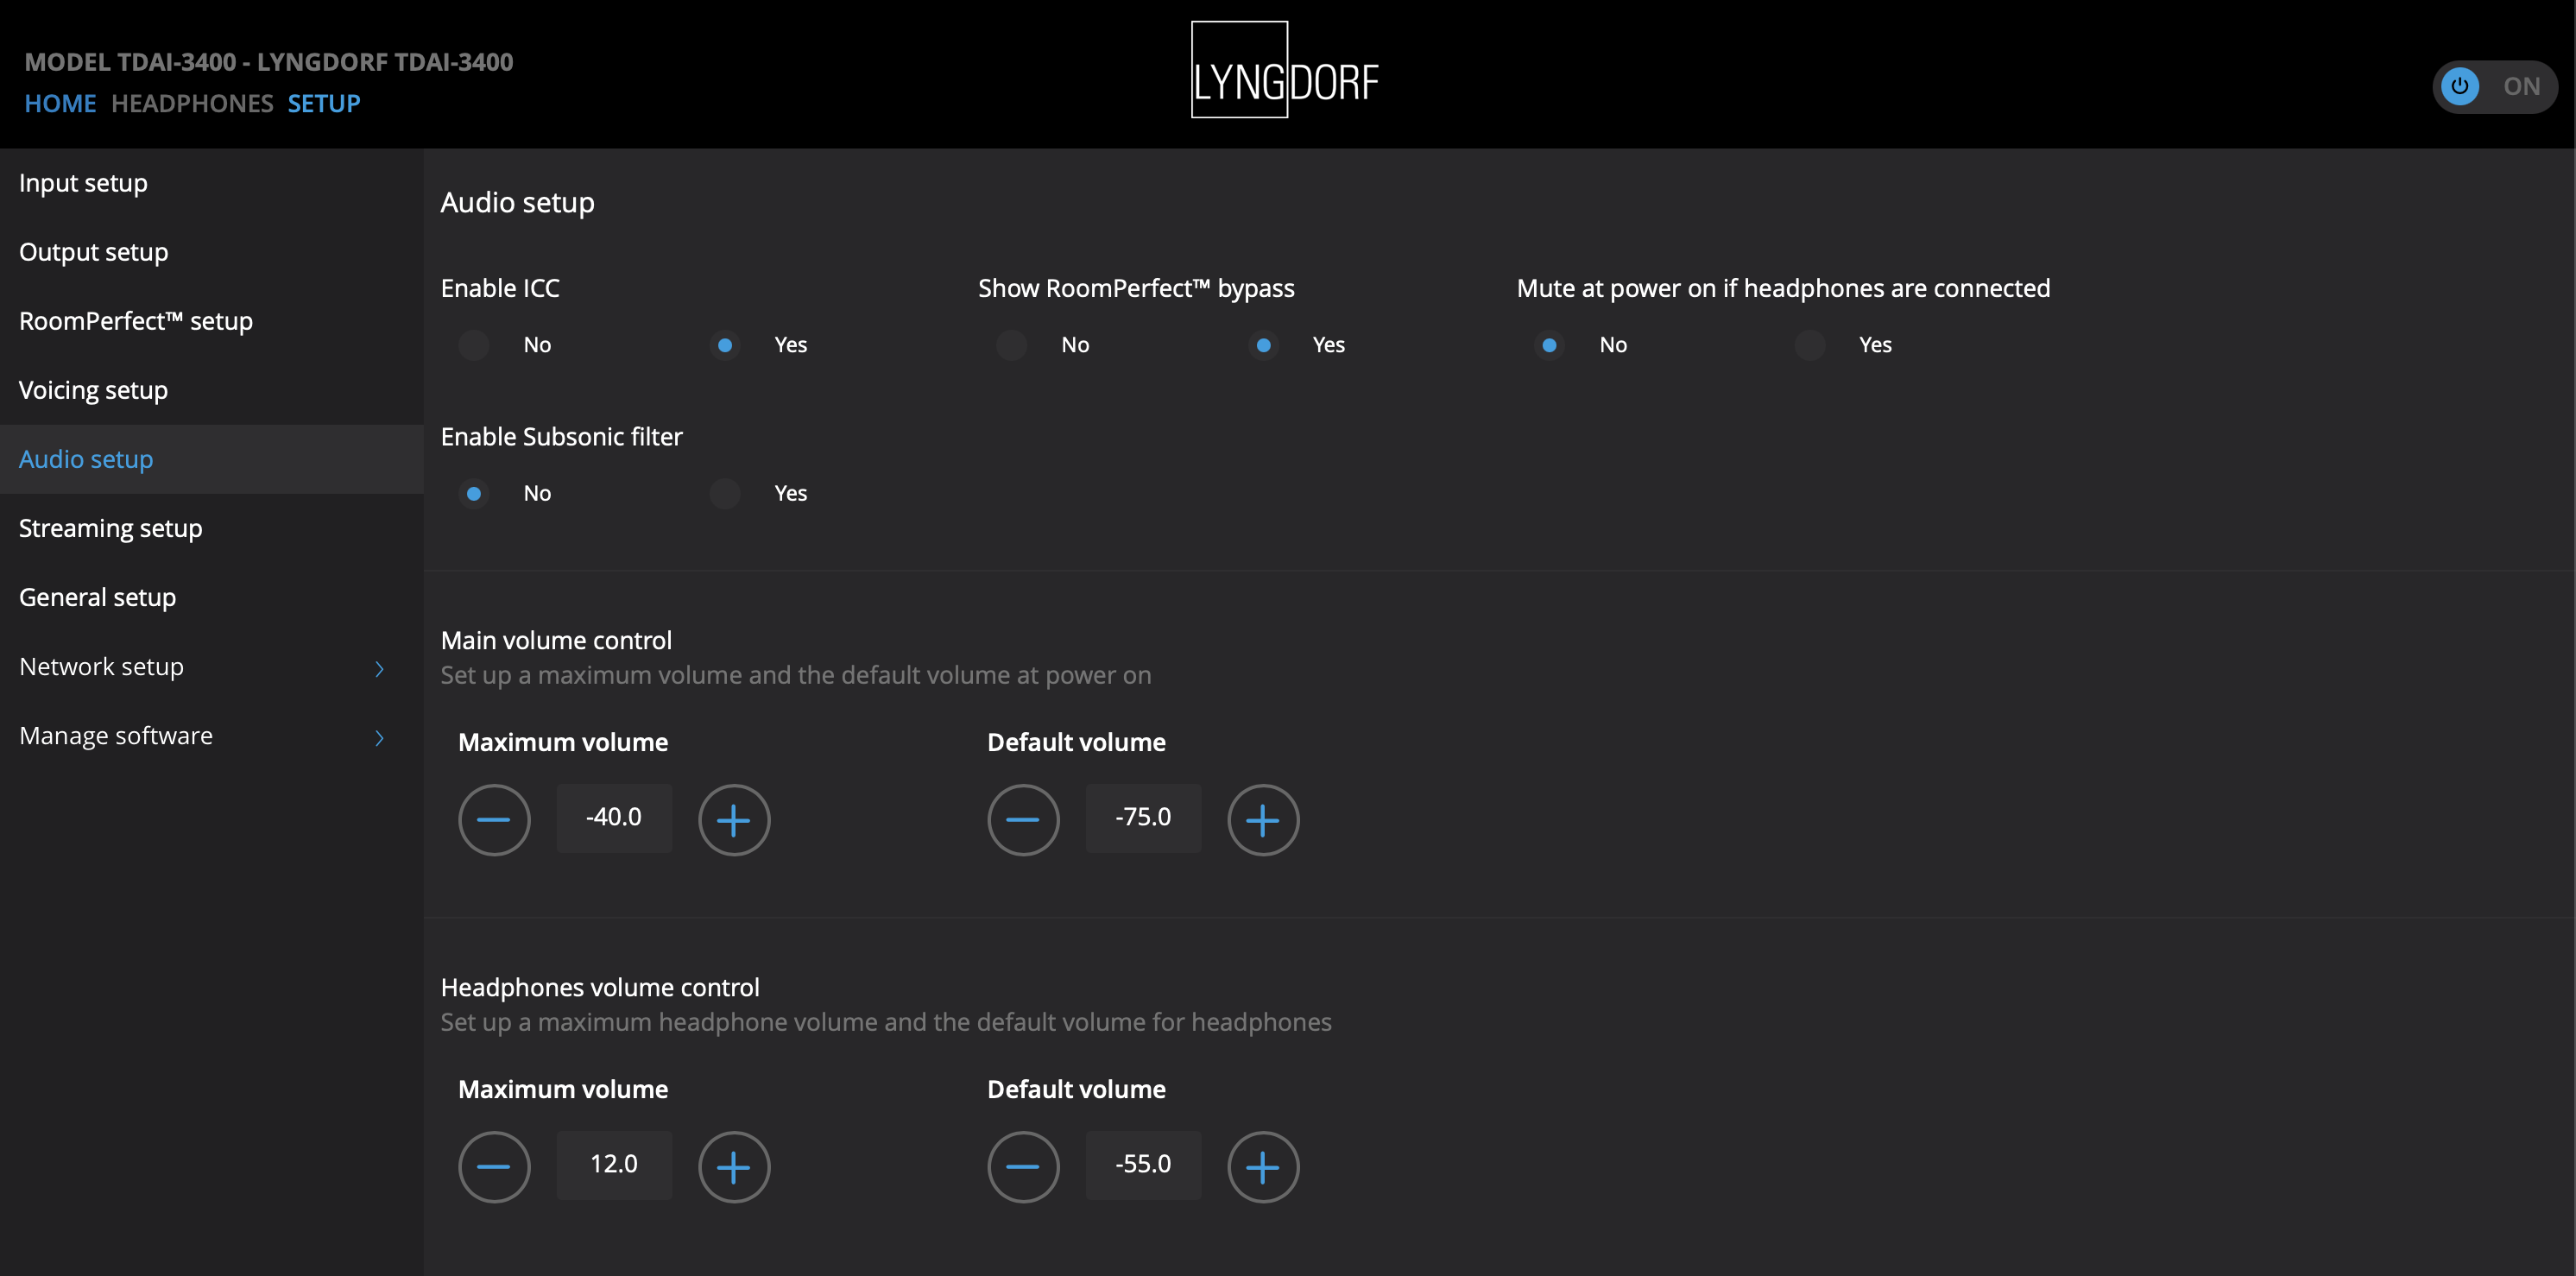This screenshot has height=1276, width=2576.
Task: Select Yes for mute with headphones connected
Action: pyautogui.click(x=1810, y=345)
